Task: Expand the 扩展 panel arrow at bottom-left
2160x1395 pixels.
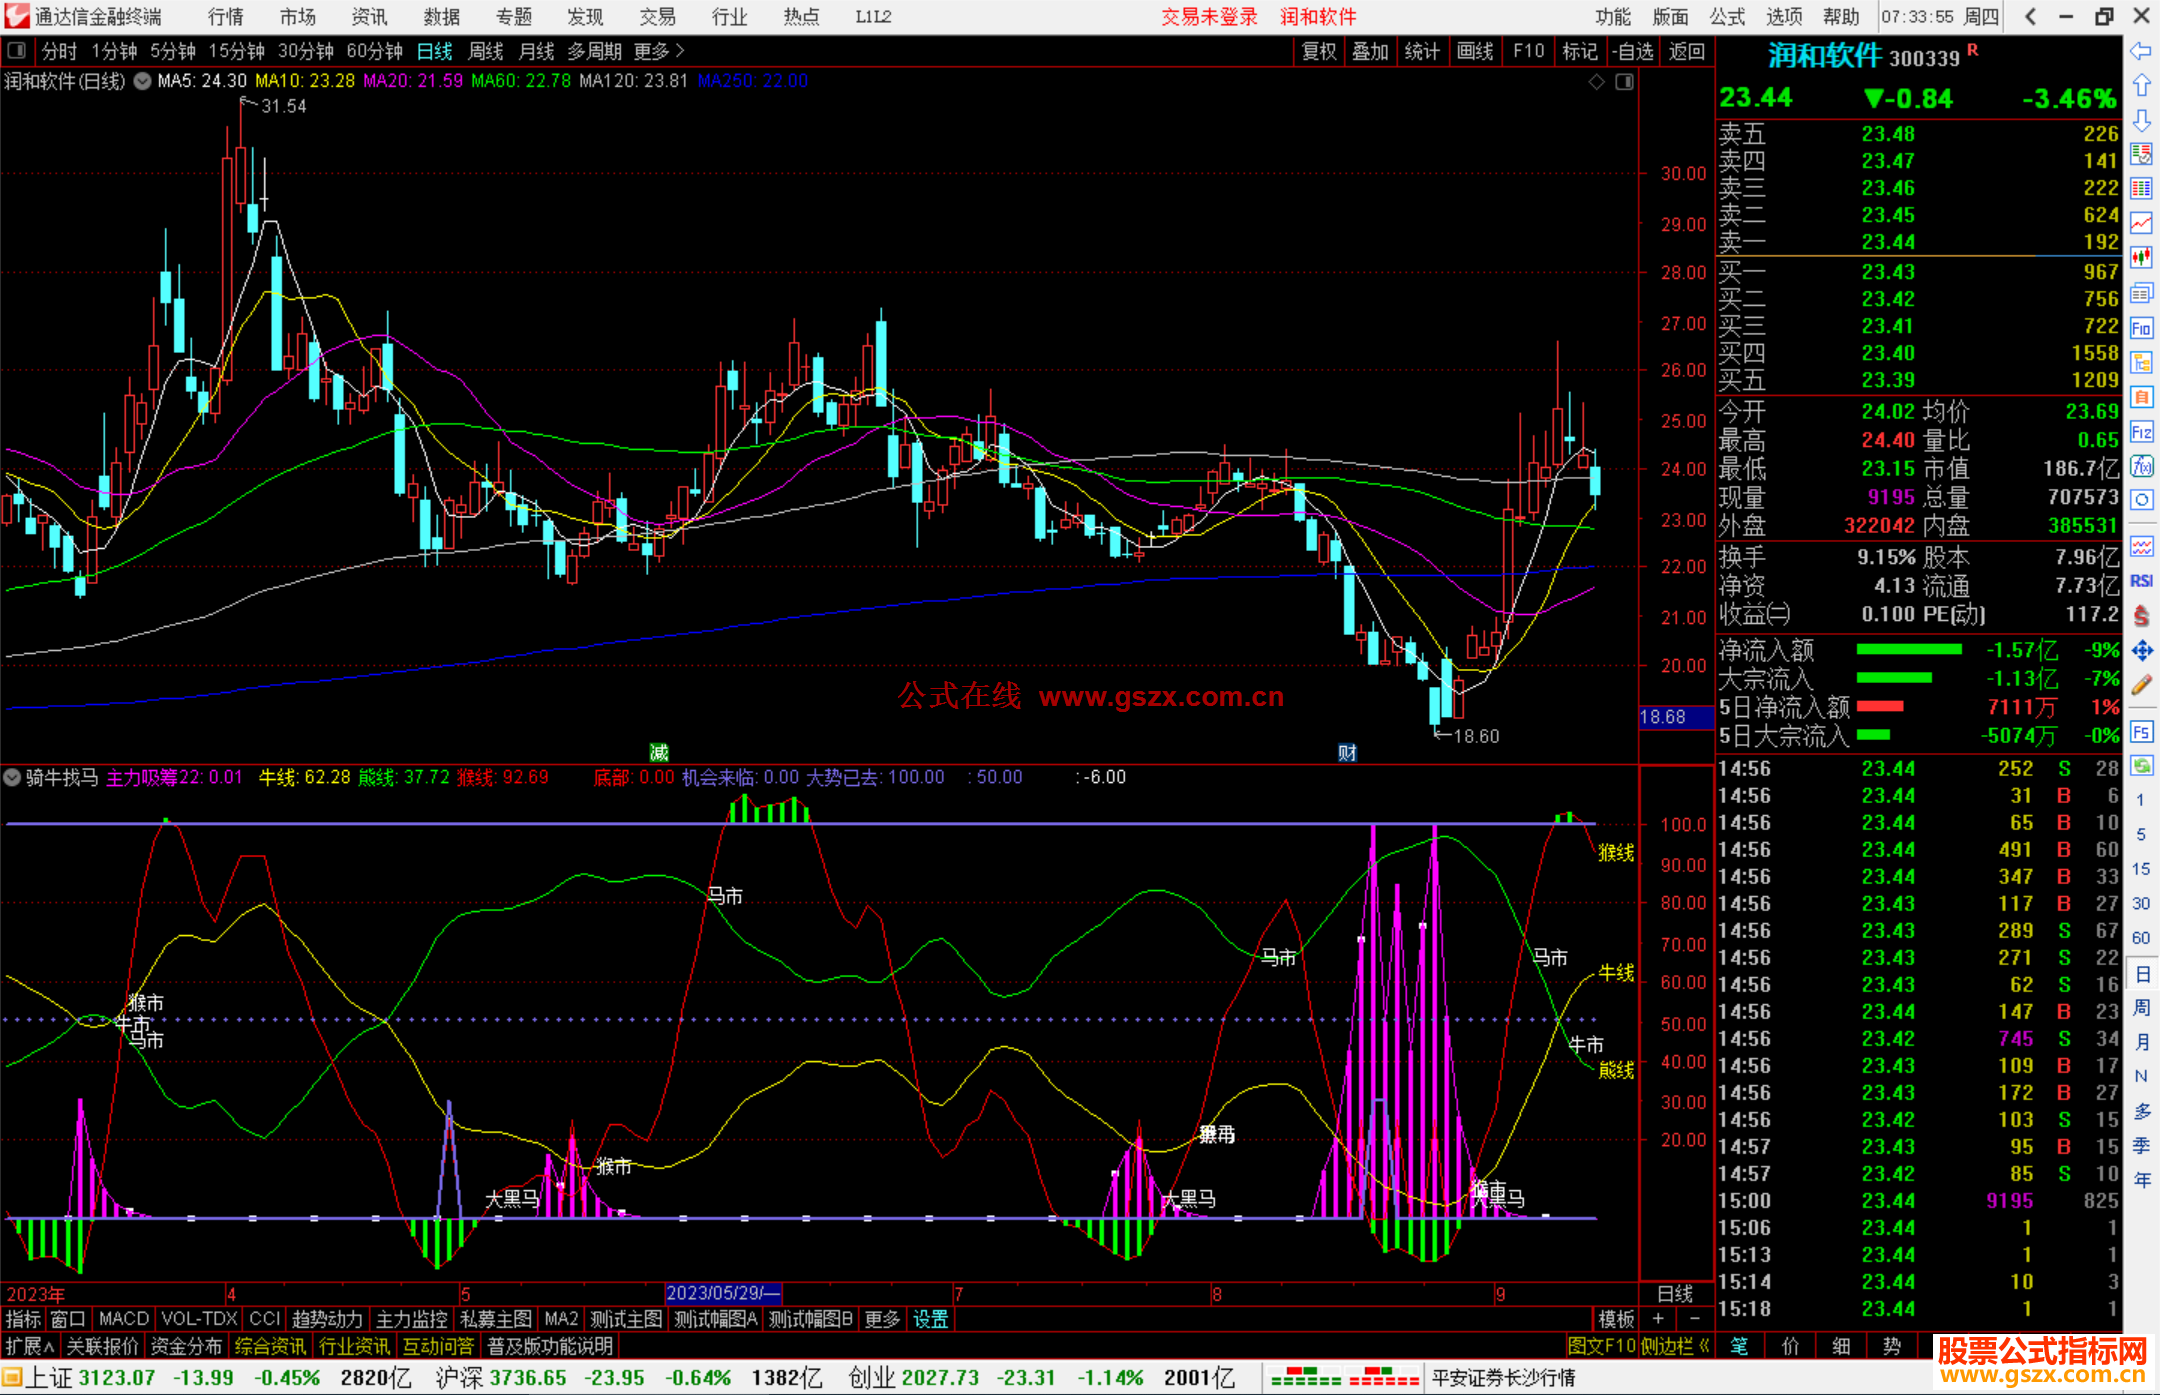Action: (30, 1346)
